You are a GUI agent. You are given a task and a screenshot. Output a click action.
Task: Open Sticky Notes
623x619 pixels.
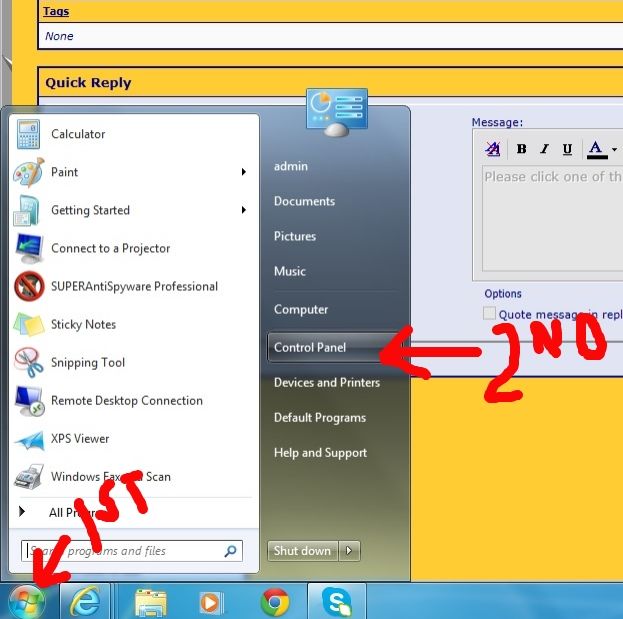point(134,325)
